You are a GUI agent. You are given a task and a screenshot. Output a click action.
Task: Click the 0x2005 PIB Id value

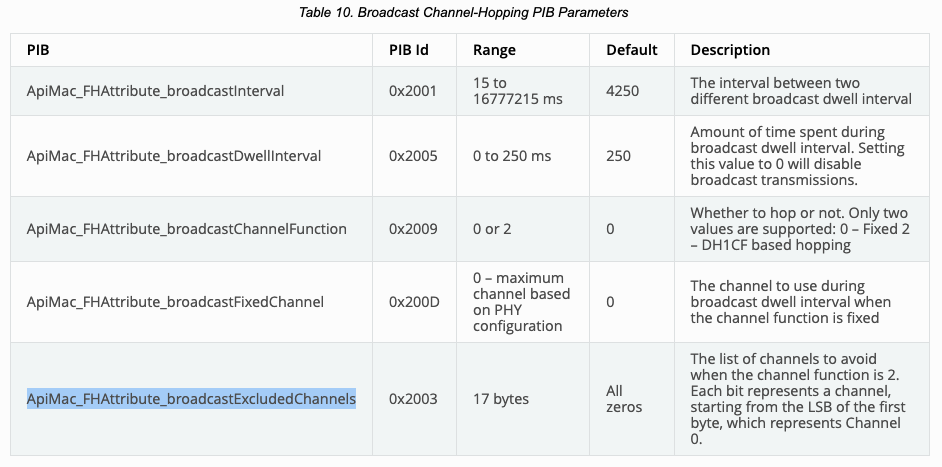(413, 156)
